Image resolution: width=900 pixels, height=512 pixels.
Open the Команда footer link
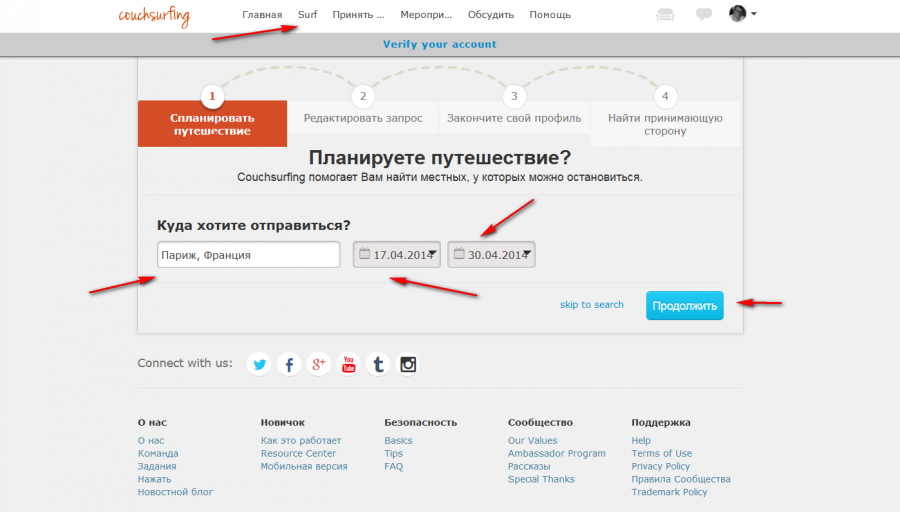tap(158, 453)
